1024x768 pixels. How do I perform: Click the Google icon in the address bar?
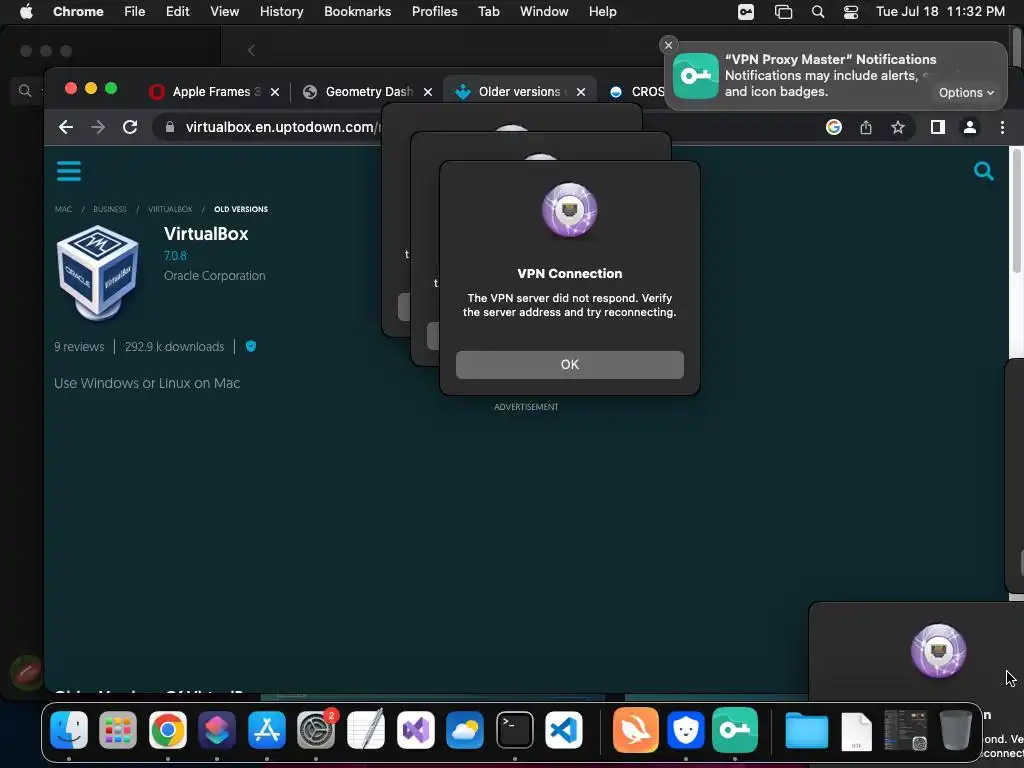[834, 127]
